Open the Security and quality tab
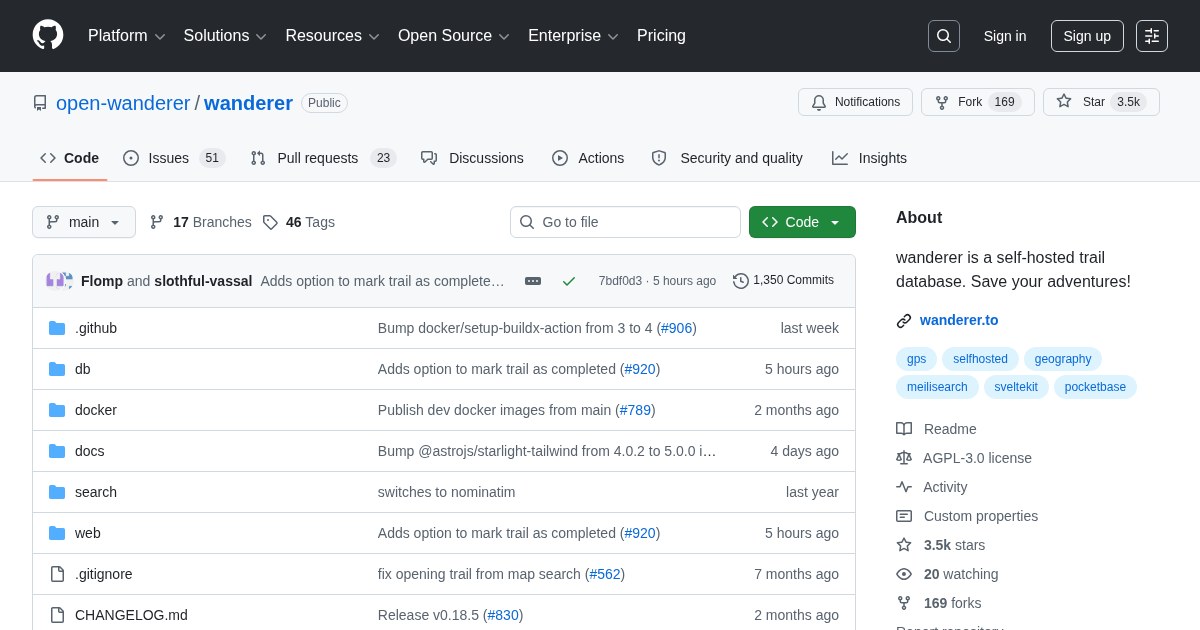Screen dimensions: 1200x630 pyautogui.click(x=727, y=158)
